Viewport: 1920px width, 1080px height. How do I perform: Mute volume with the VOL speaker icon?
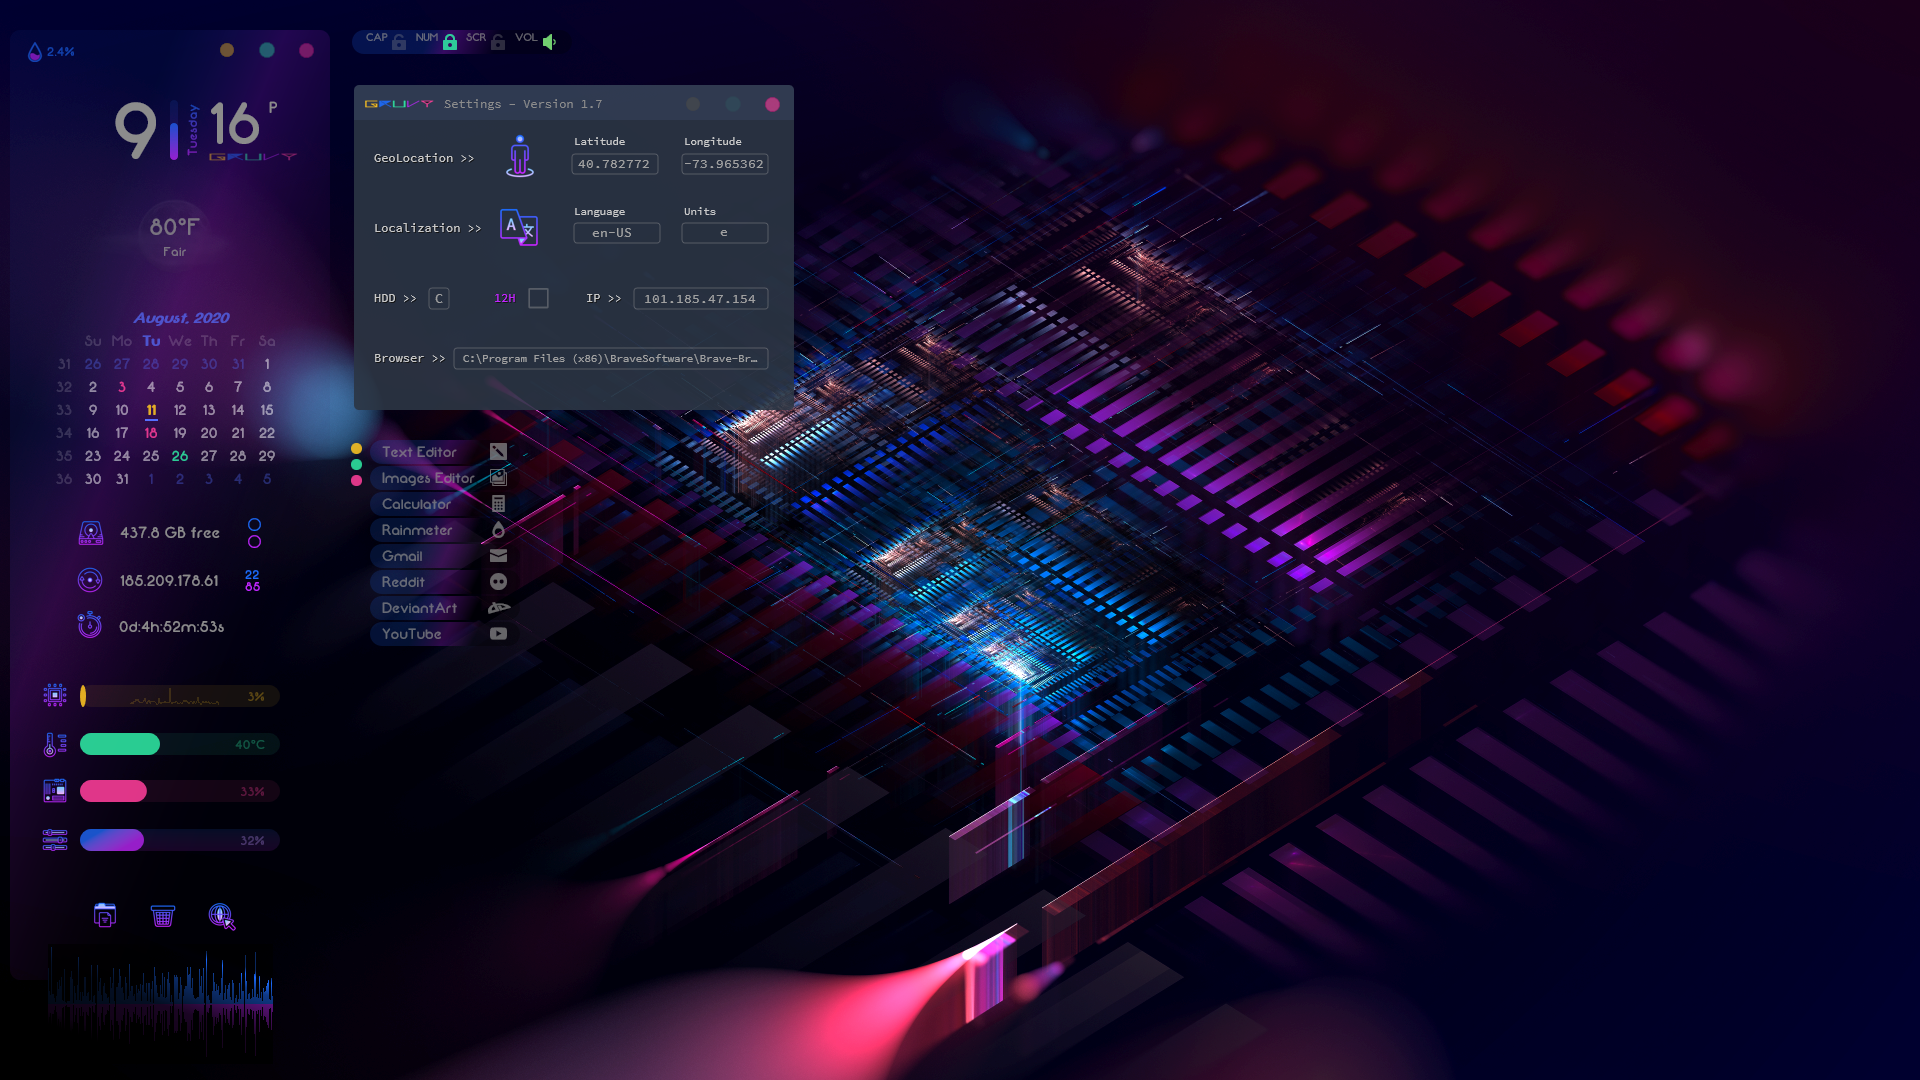[x=549, y=42]
